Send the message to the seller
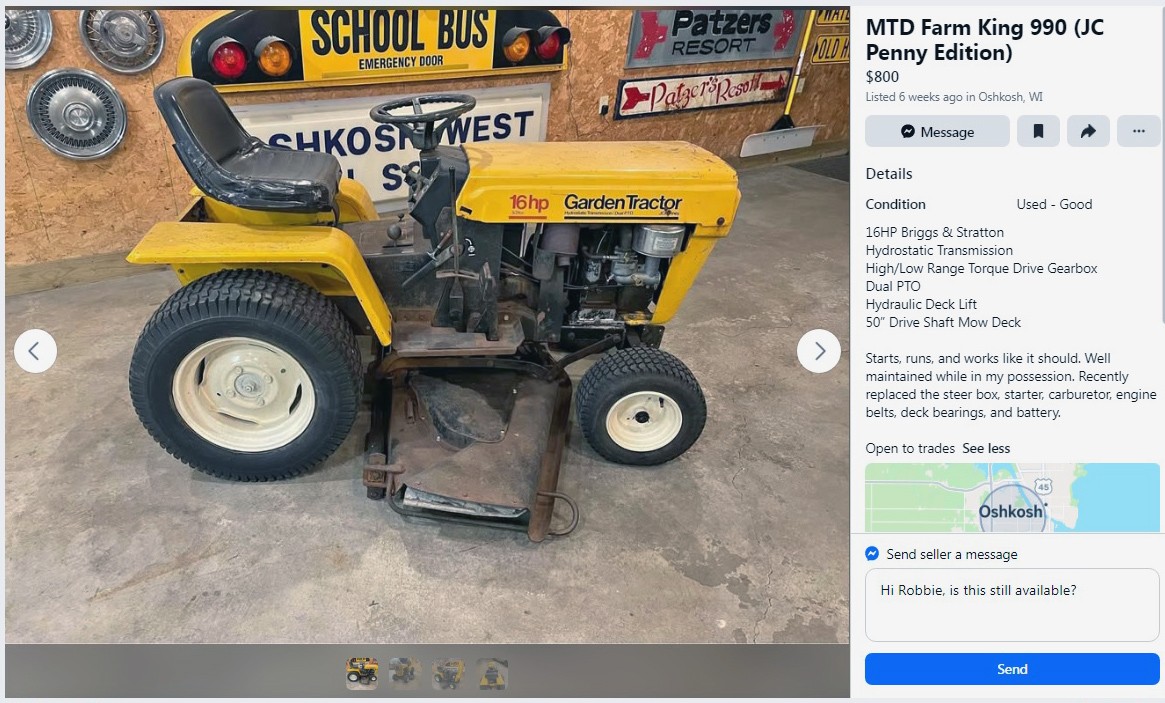This screenshot has width=1165, height=703. pos(1012,669)
